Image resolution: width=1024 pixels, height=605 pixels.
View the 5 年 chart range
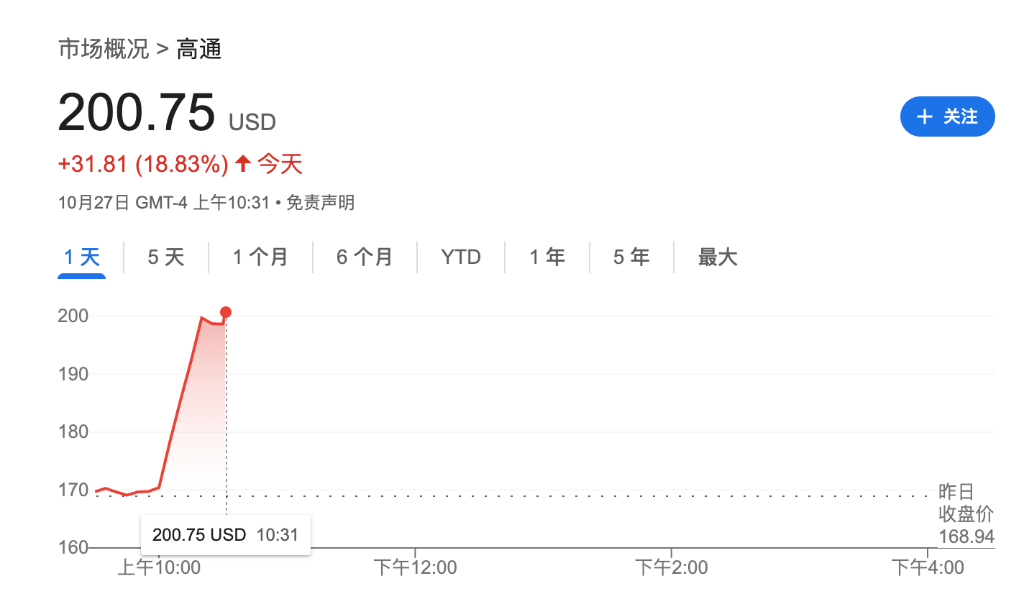[631, 257]
